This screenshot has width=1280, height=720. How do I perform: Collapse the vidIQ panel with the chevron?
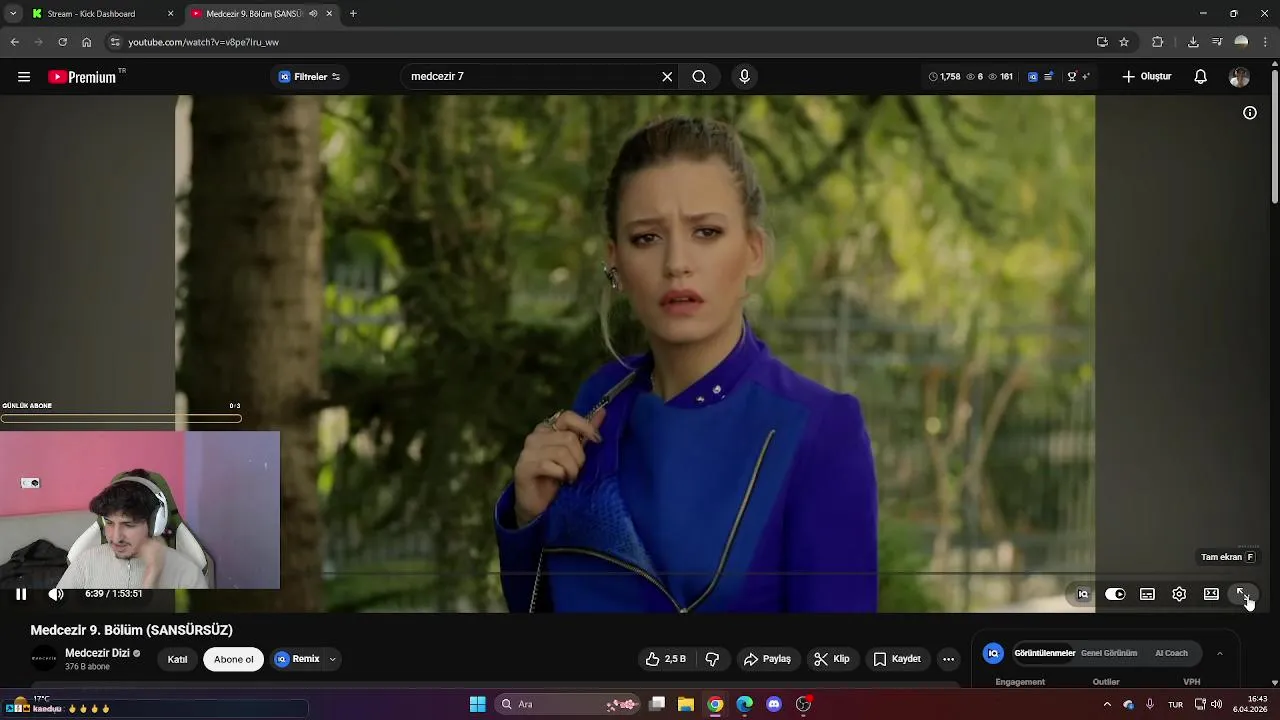click(x=1220, y=653)
